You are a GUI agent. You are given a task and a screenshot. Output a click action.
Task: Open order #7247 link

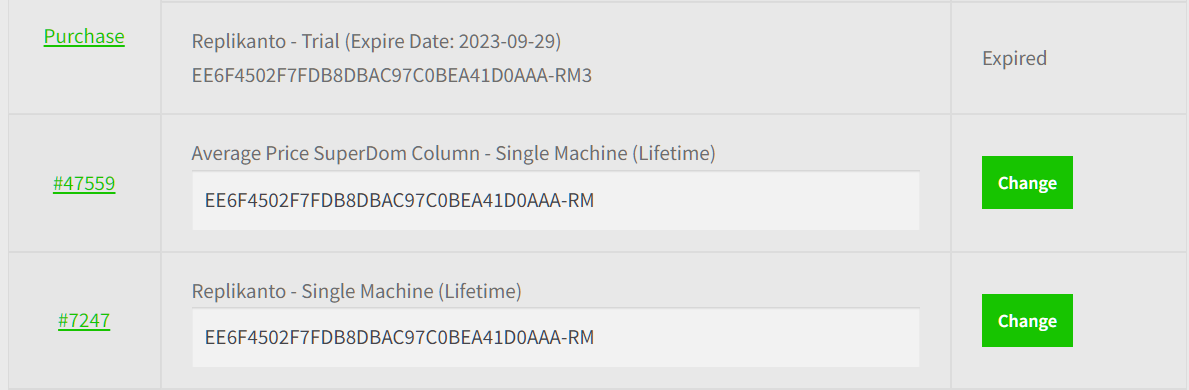click(84, 320)
